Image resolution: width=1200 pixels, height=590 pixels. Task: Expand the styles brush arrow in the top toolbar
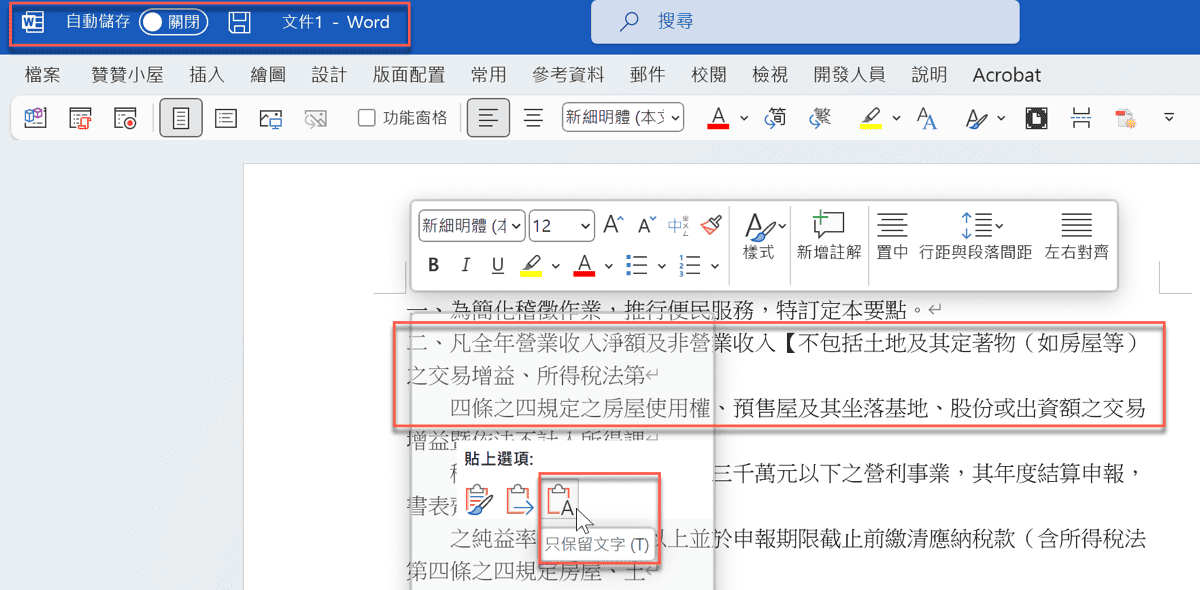[1000, 118]
